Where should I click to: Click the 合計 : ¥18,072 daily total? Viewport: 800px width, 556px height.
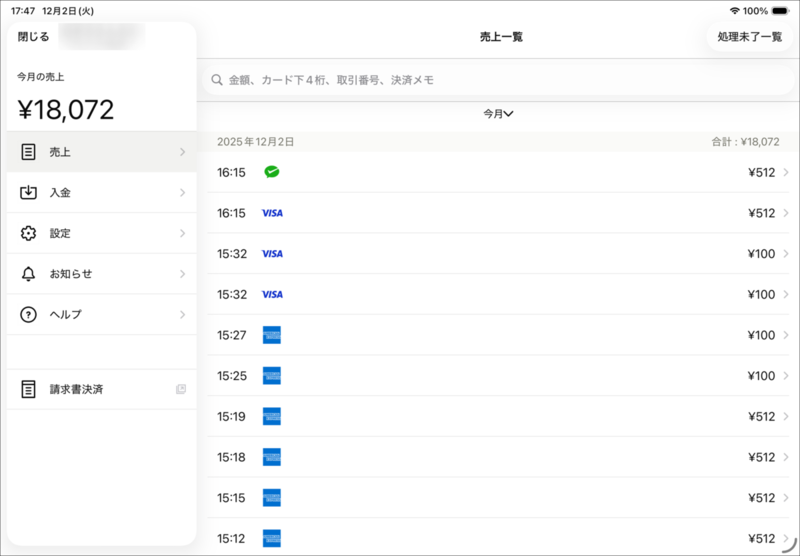(x=745, y=142)
